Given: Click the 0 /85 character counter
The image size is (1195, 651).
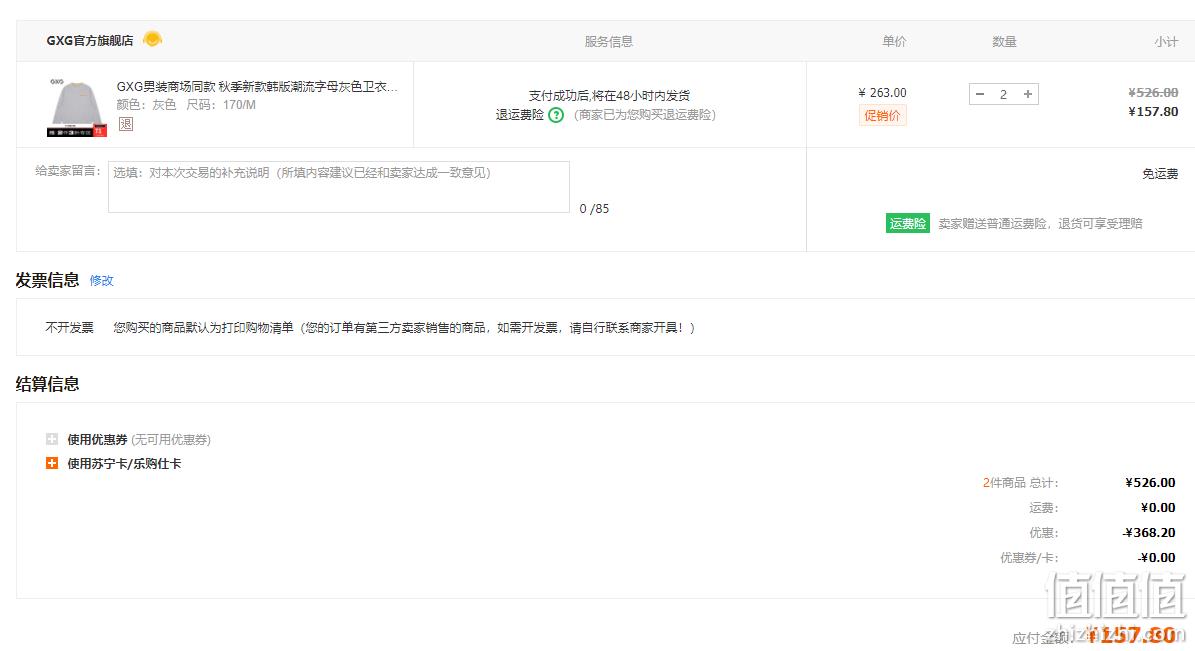Looking at the screenshot, I should (x=594, y=209).
